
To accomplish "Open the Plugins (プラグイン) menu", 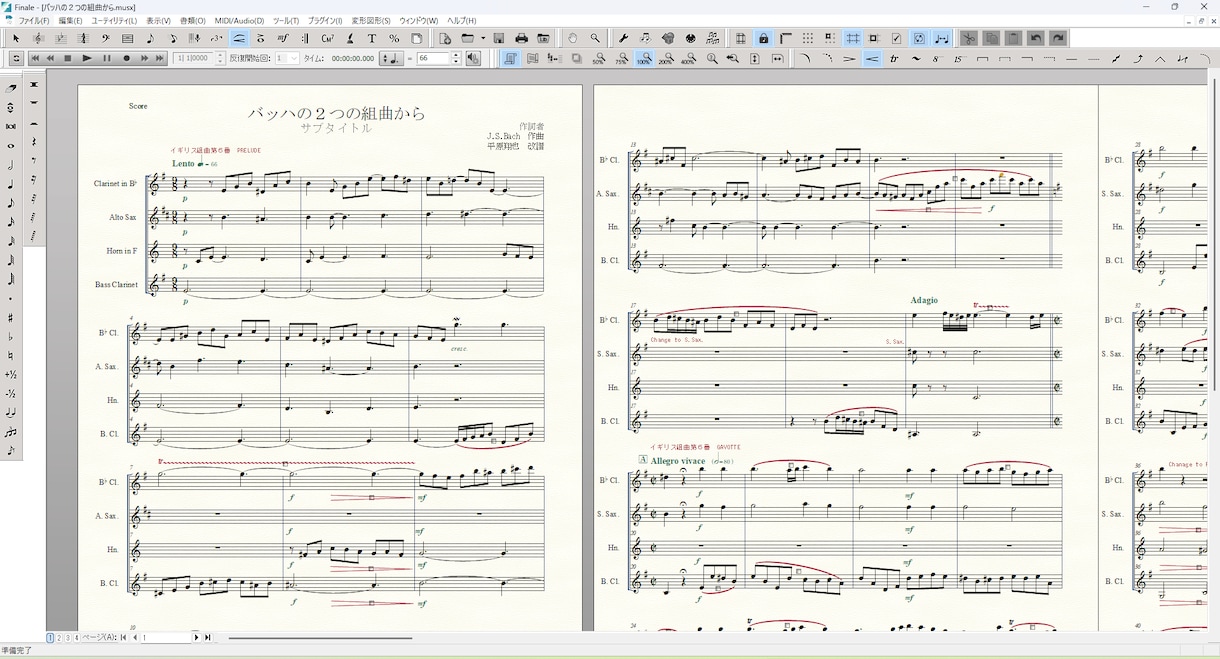I will point(323,20).
